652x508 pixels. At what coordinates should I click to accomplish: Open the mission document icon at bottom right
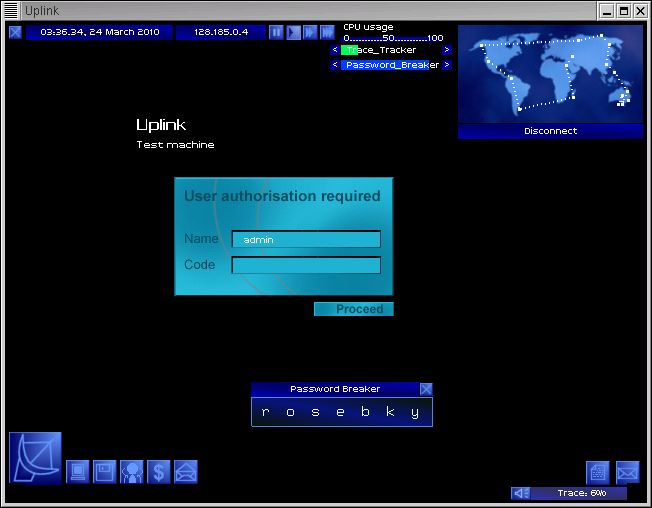tap(598, 473)
